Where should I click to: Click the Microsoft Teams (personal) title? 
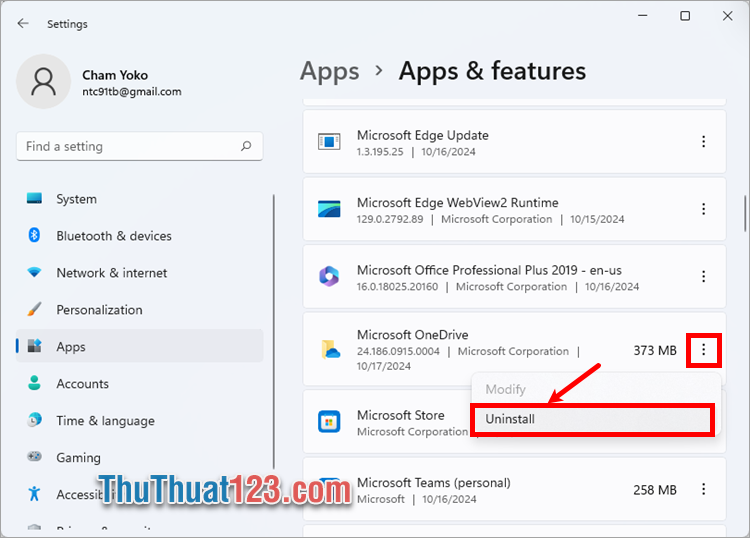(434, 483)
